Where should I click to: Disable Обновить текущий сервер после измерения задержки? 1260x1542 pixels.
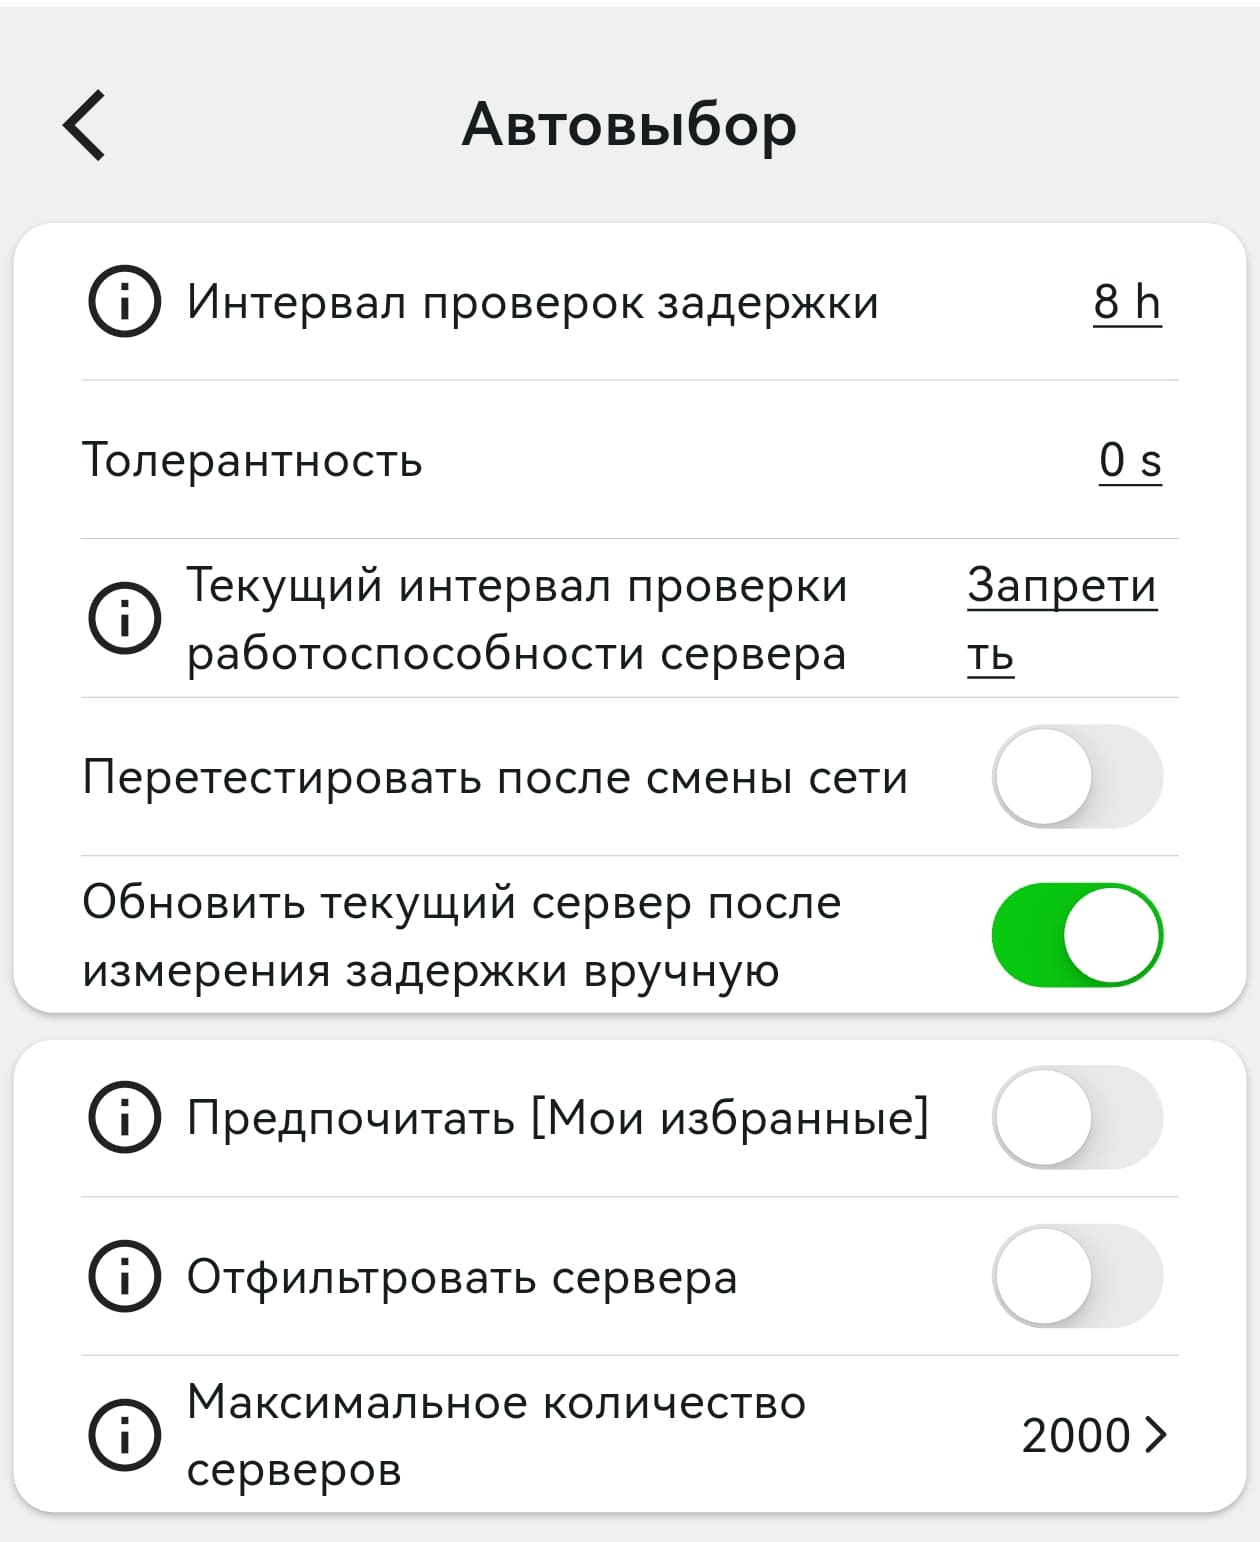[1078, 934]
